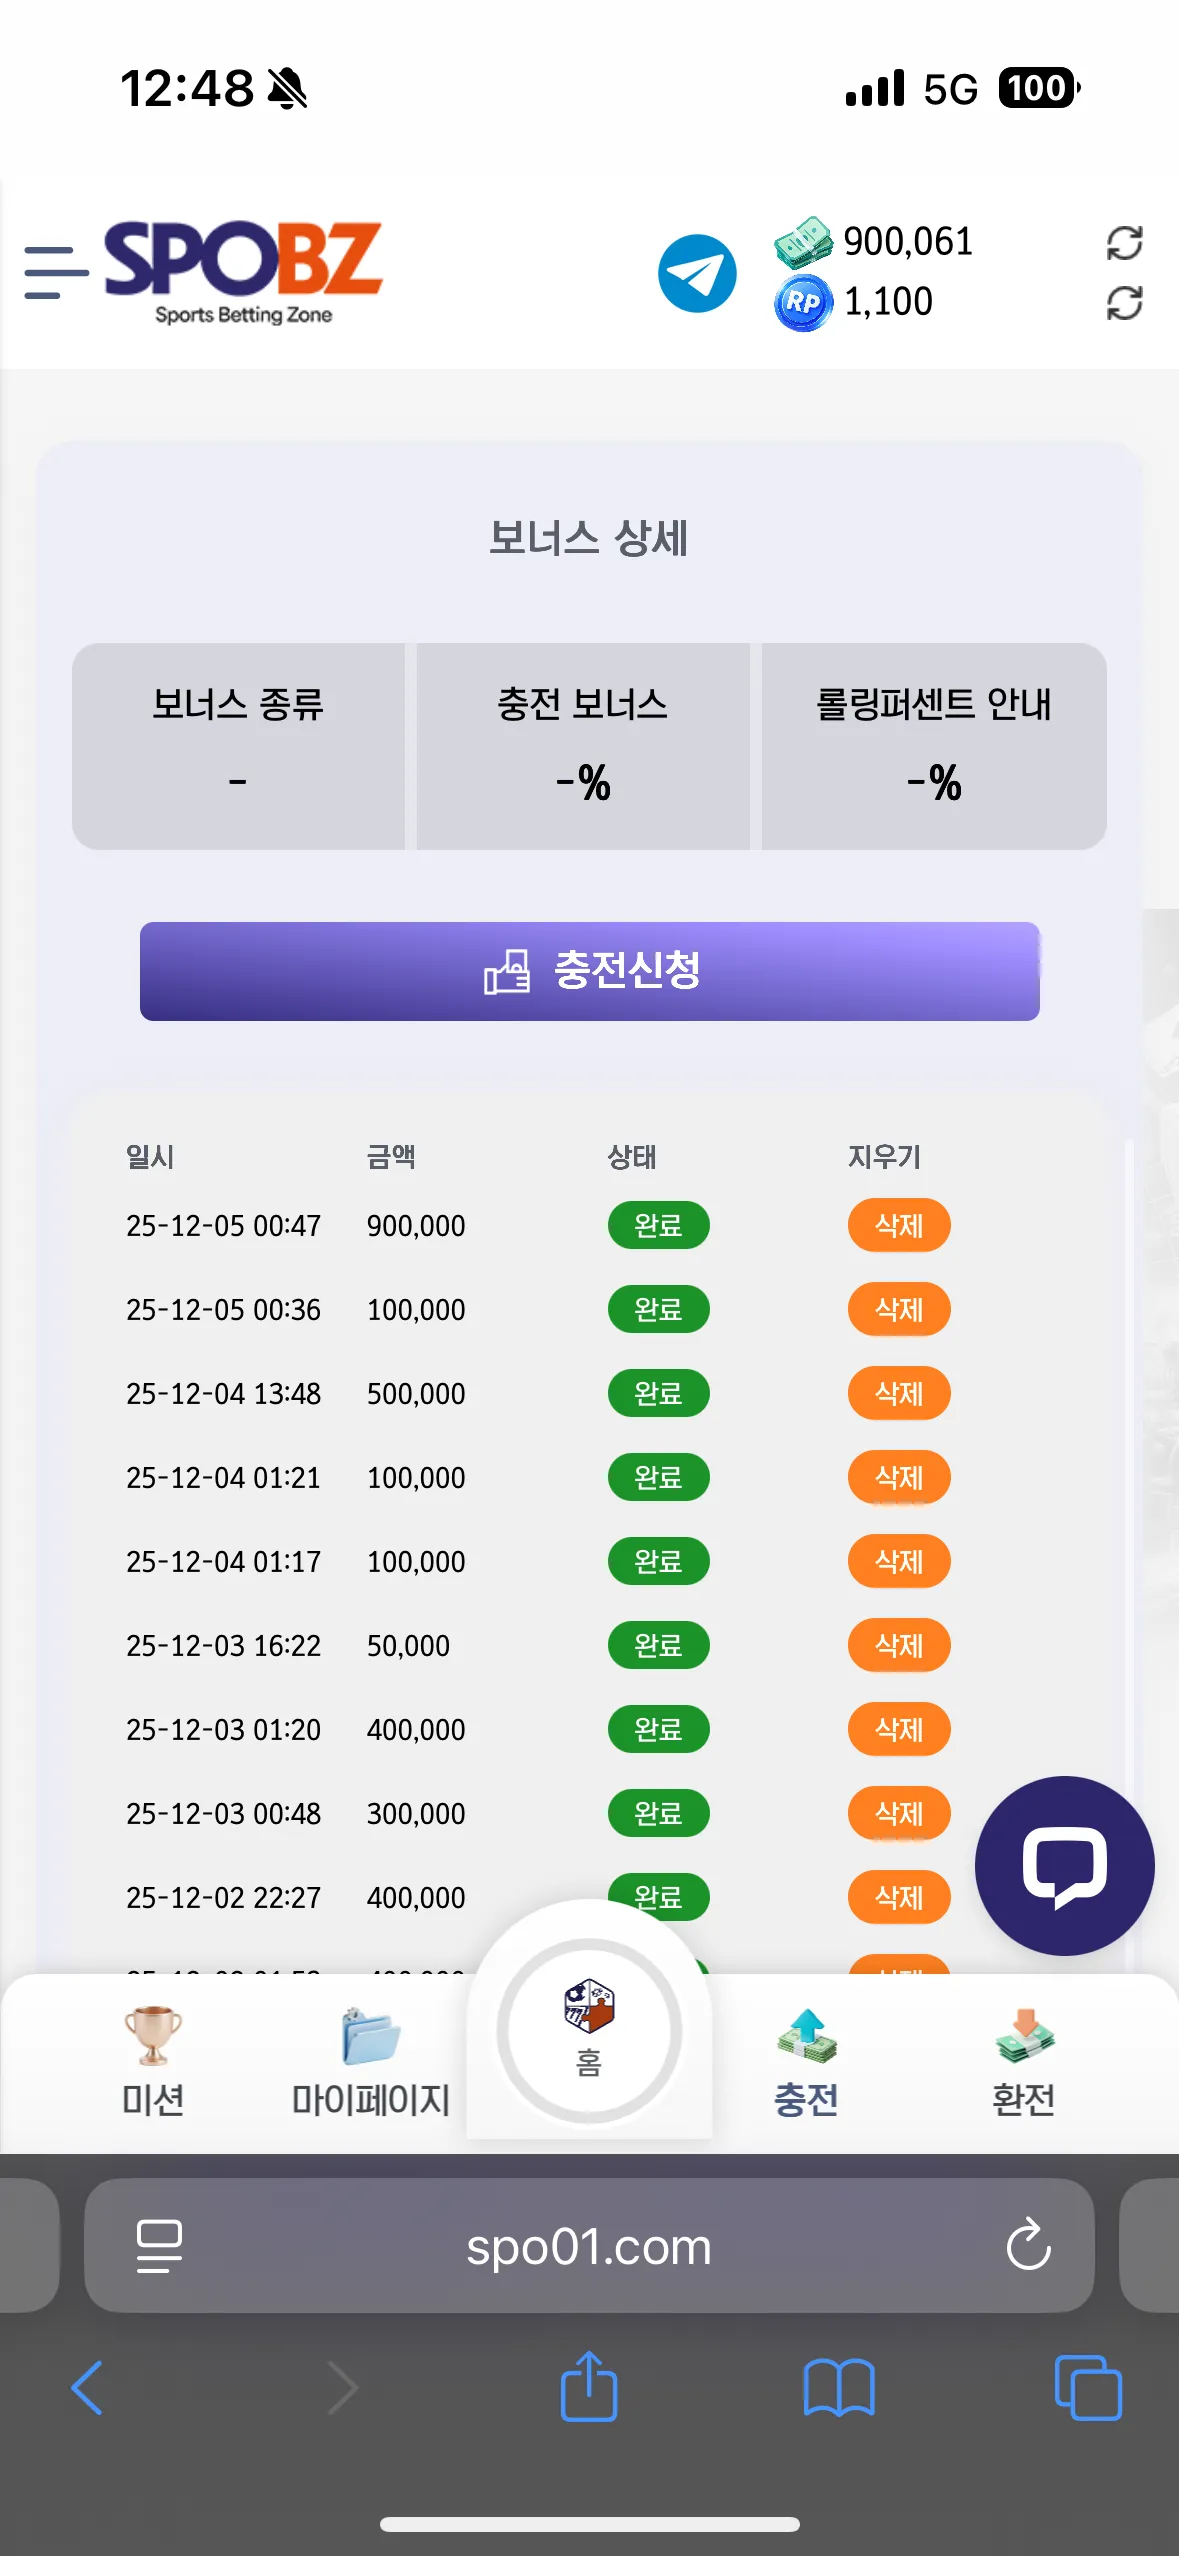Open the hamburger menu beside SPOBZ logo
Viewport: 1179px width, 2556px height.
56,273
